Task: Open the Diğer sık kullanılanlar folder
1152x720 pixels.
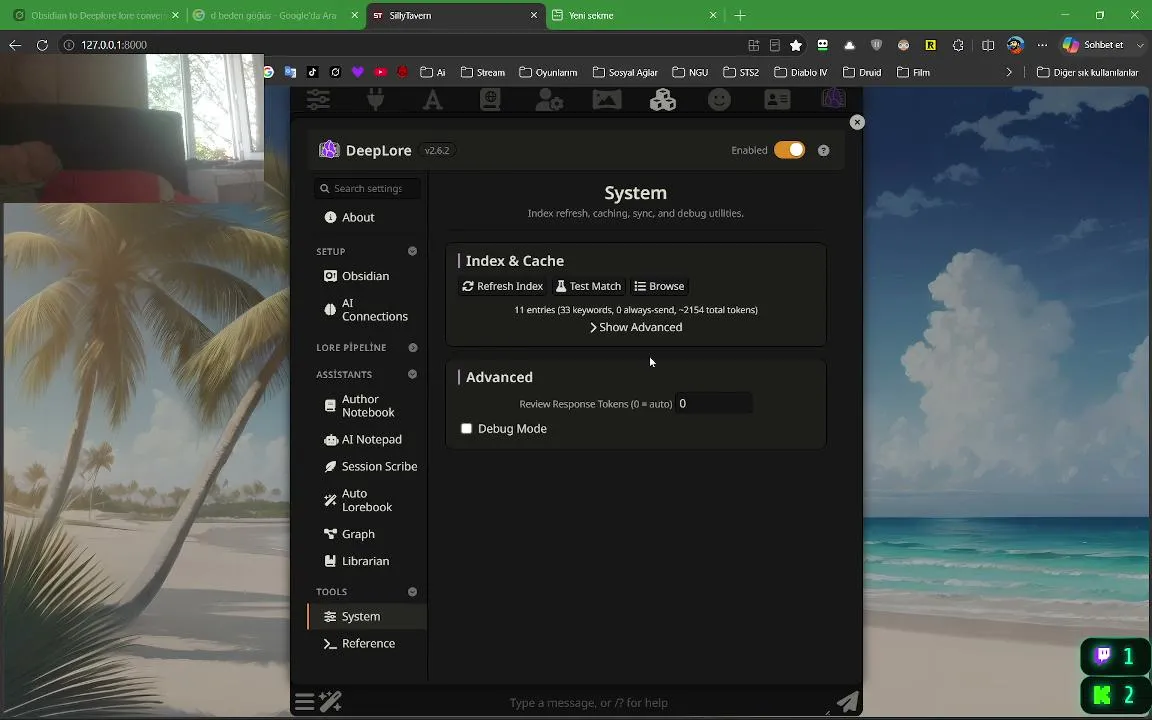Action: click(1087, 72)
